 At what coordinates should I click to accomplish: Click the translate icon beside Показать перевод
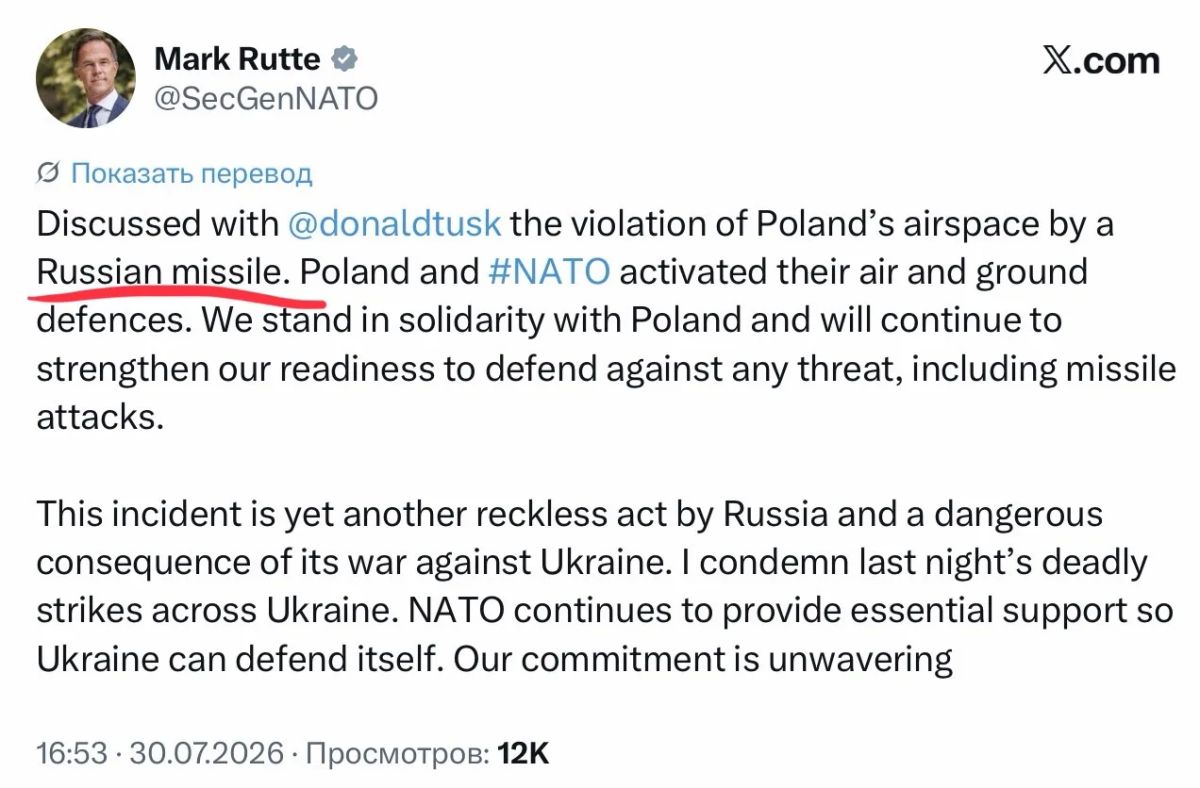[48, 173]
